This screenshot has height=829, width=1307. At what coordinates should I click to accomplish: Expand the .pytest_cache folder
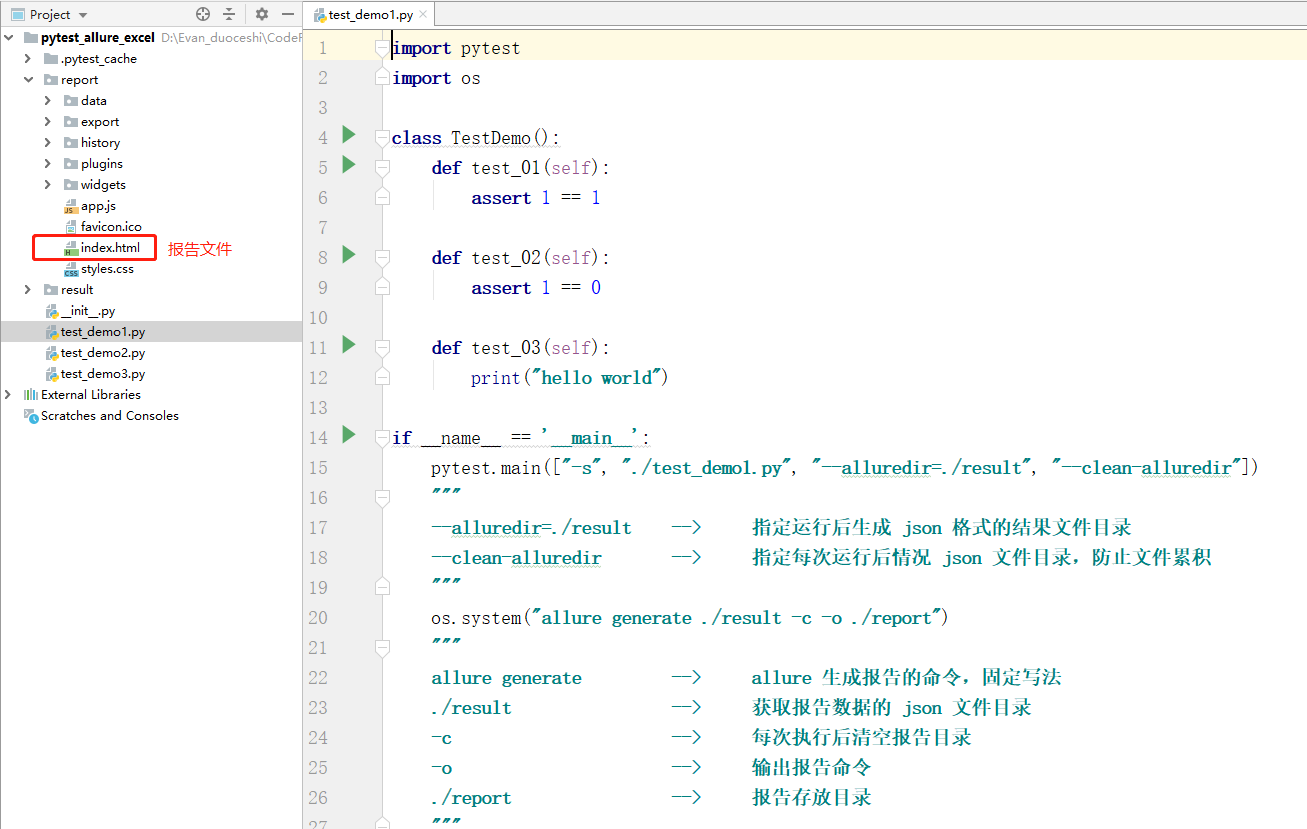point(28,59)
